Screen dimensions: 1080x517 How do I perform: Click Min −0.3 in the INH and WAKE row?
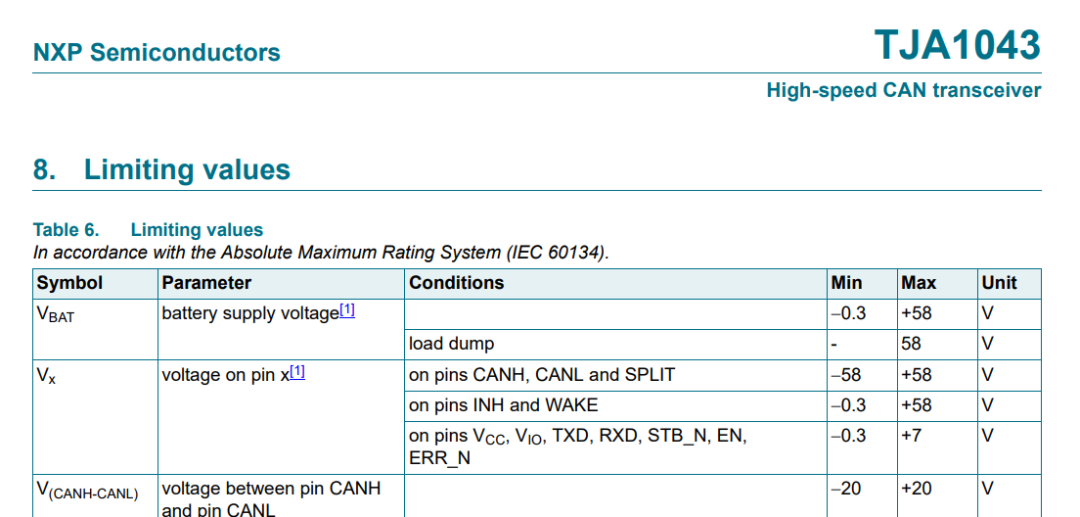tap(849, 405)
